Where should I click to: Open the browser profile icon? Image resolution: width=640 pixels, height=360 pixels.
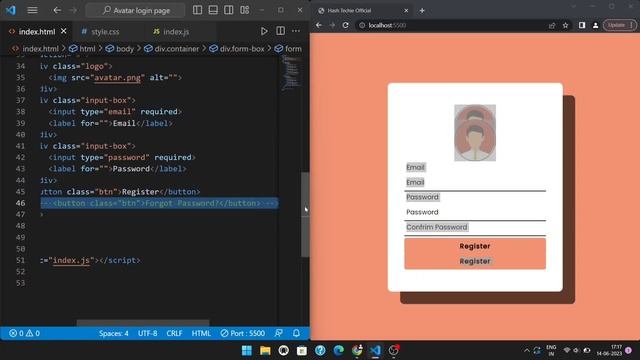[596, 25]
